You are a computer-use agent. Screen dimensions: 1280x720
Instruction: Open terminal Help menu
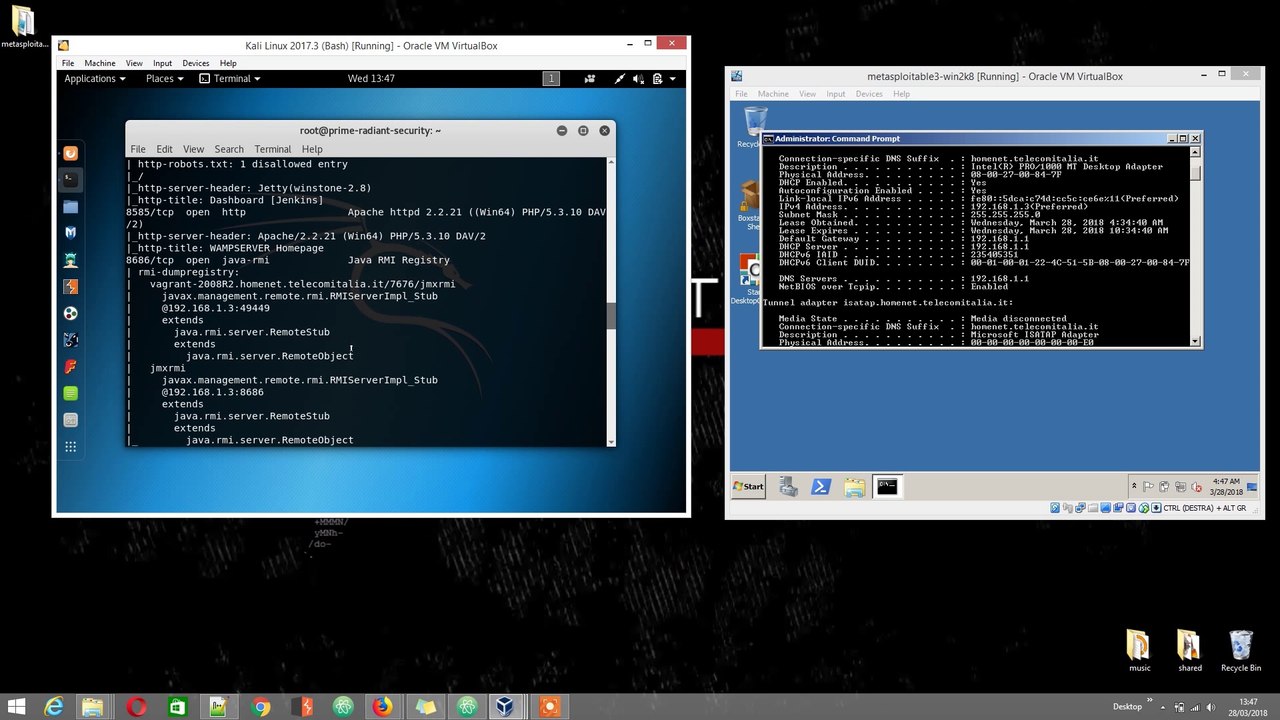(x=312, y=149)
